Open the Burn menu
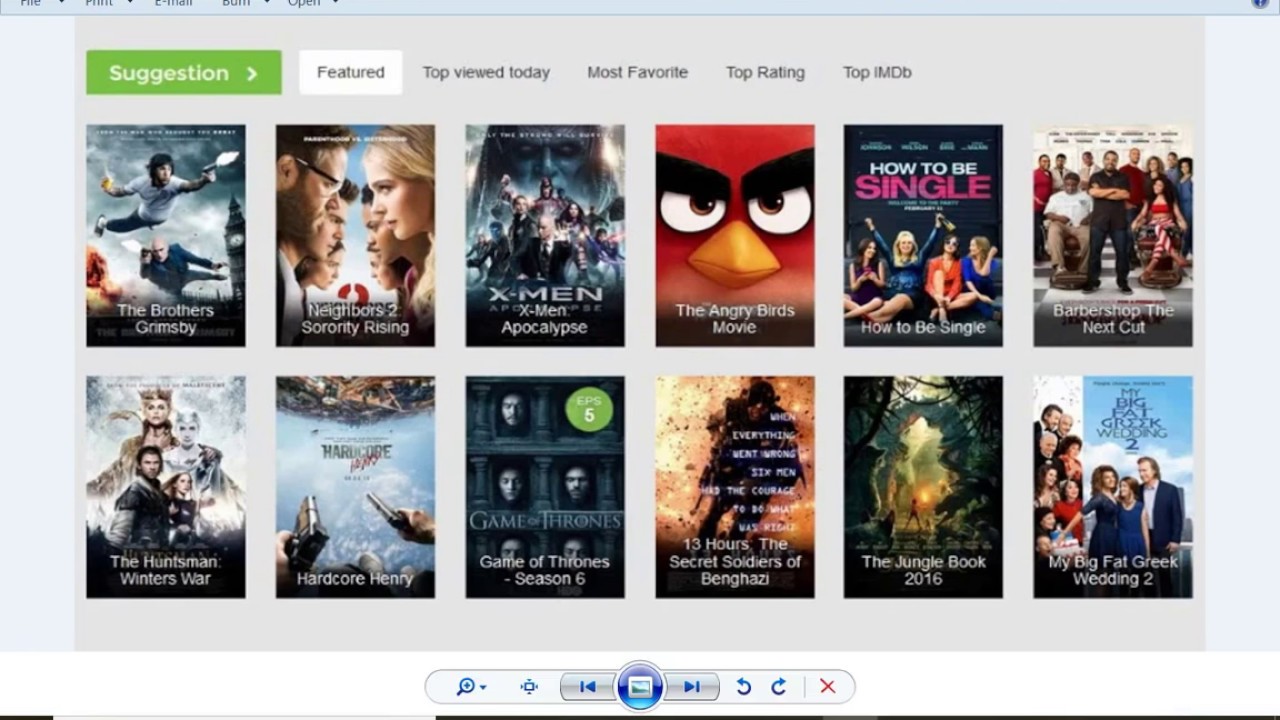1280x720 pixels. 245,3
